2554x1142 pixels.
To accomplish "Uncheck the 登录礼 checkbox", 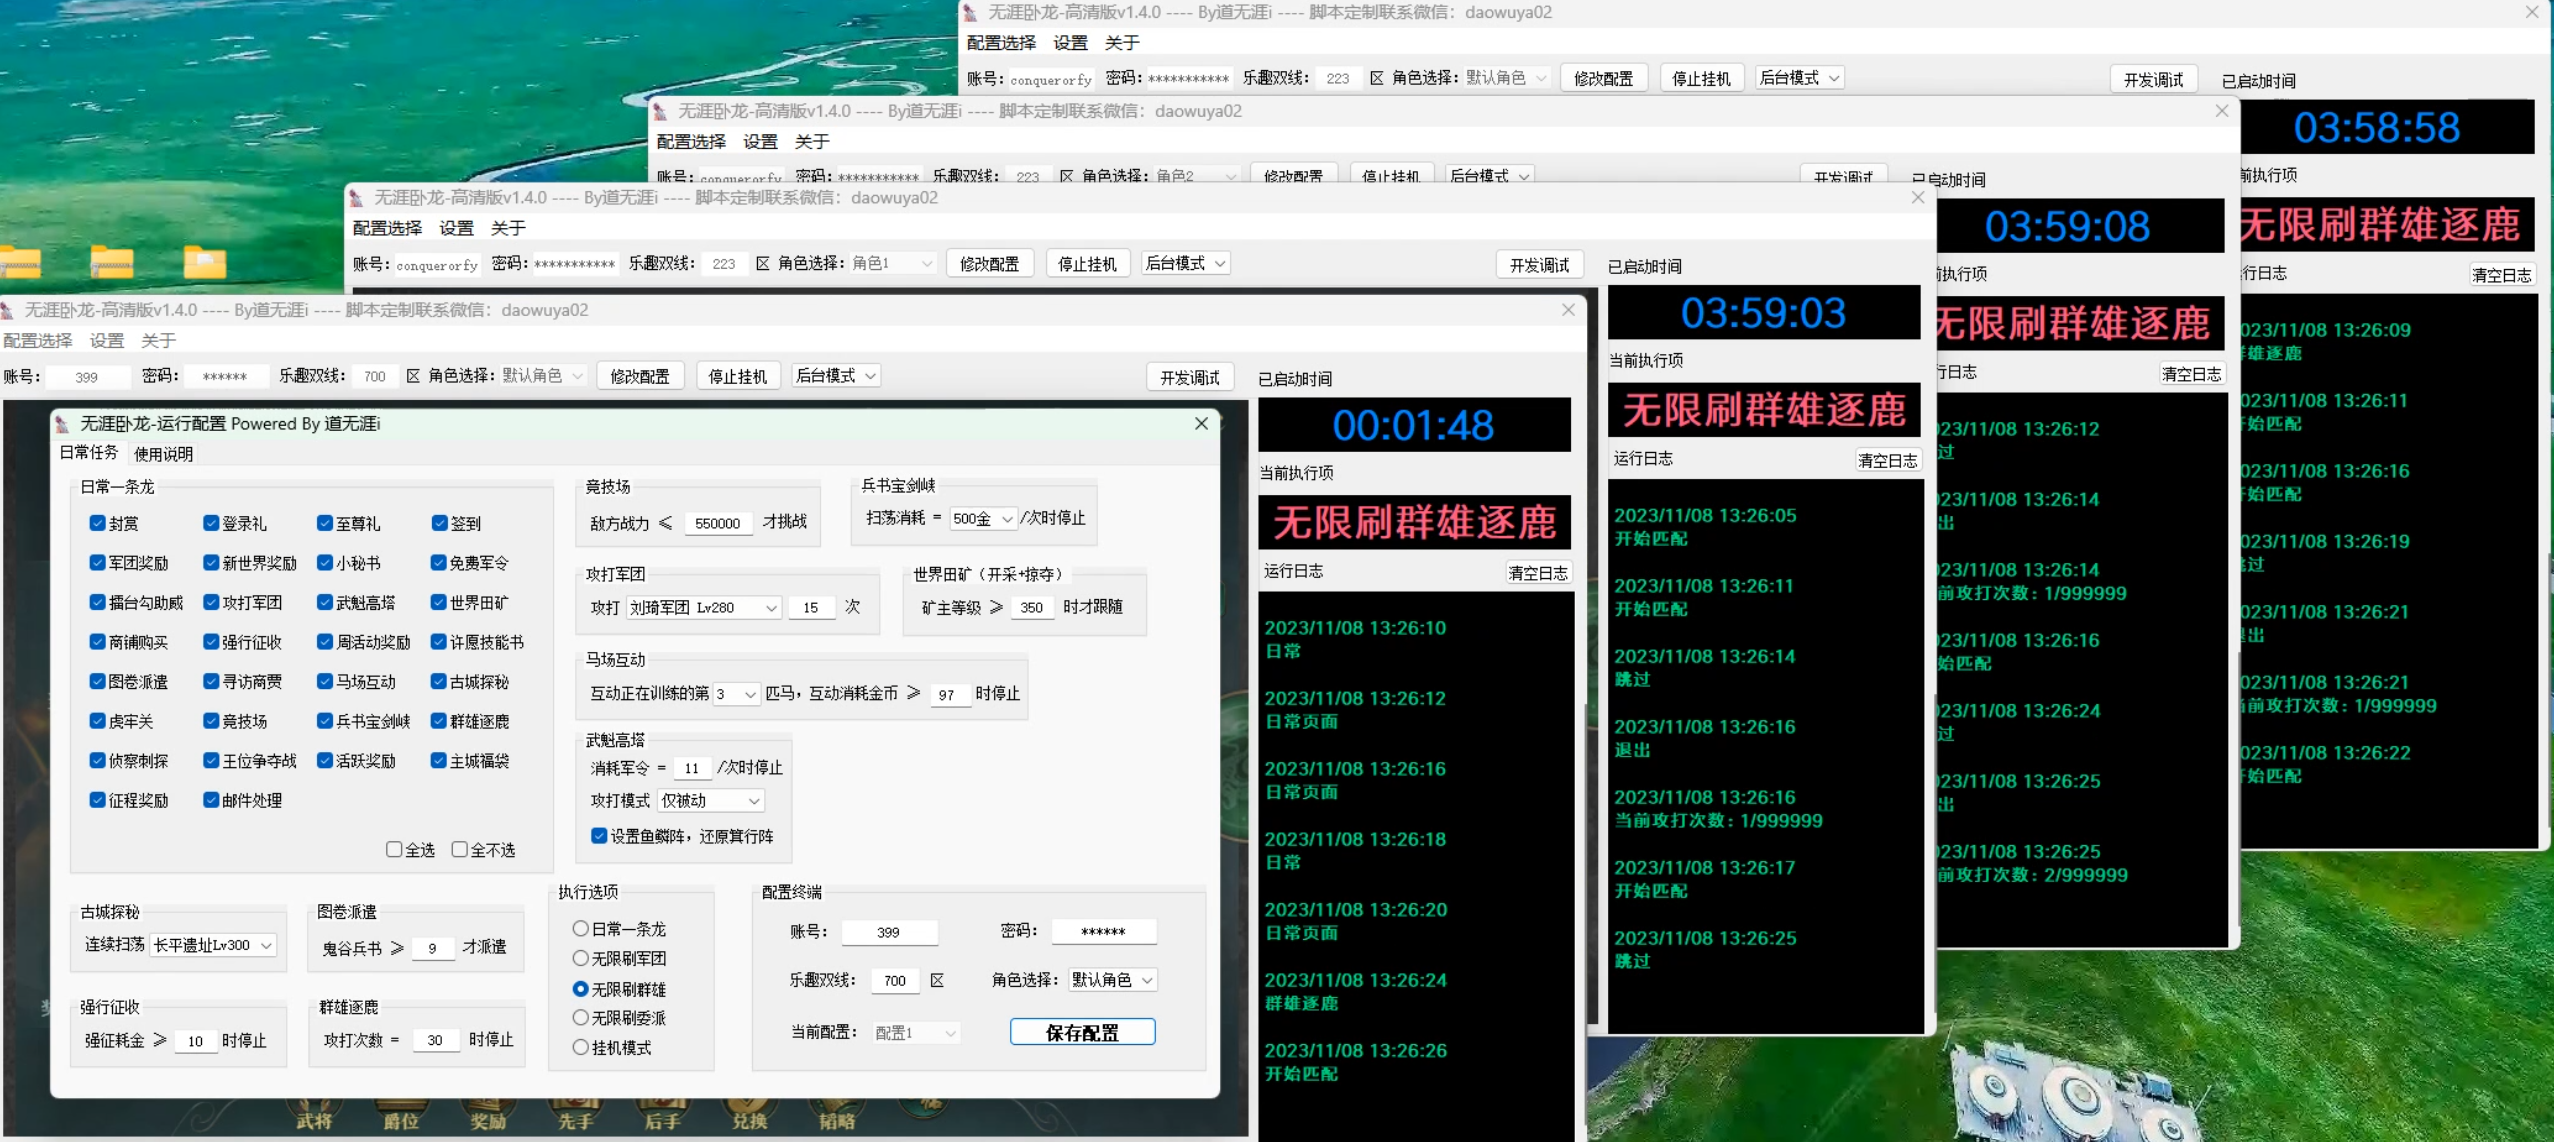I will pyautogui.click(x=211, y=523).
